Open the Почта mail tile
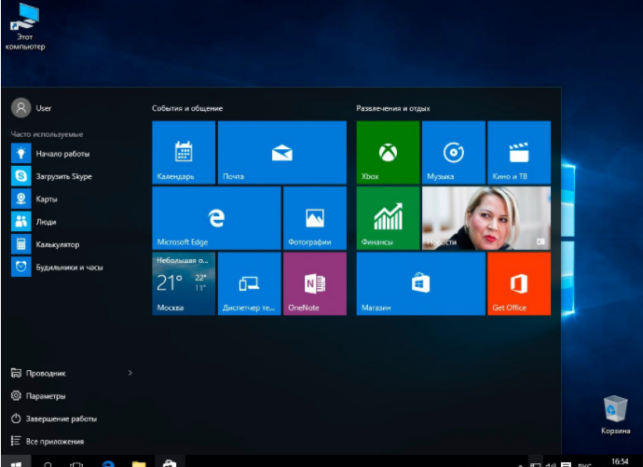 (x=282, y=152)
